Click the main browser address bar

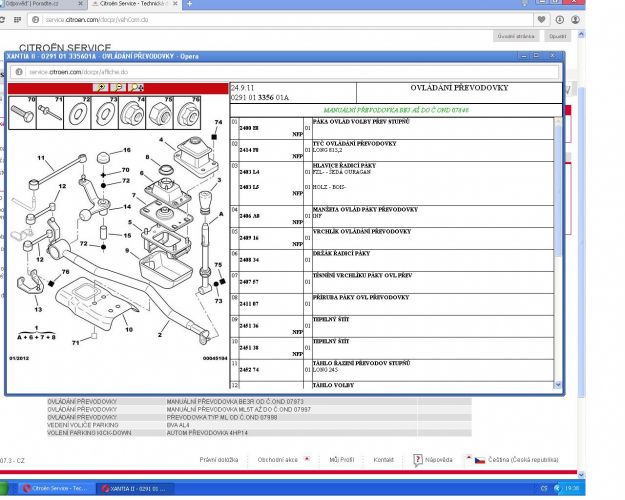[279, 20]
